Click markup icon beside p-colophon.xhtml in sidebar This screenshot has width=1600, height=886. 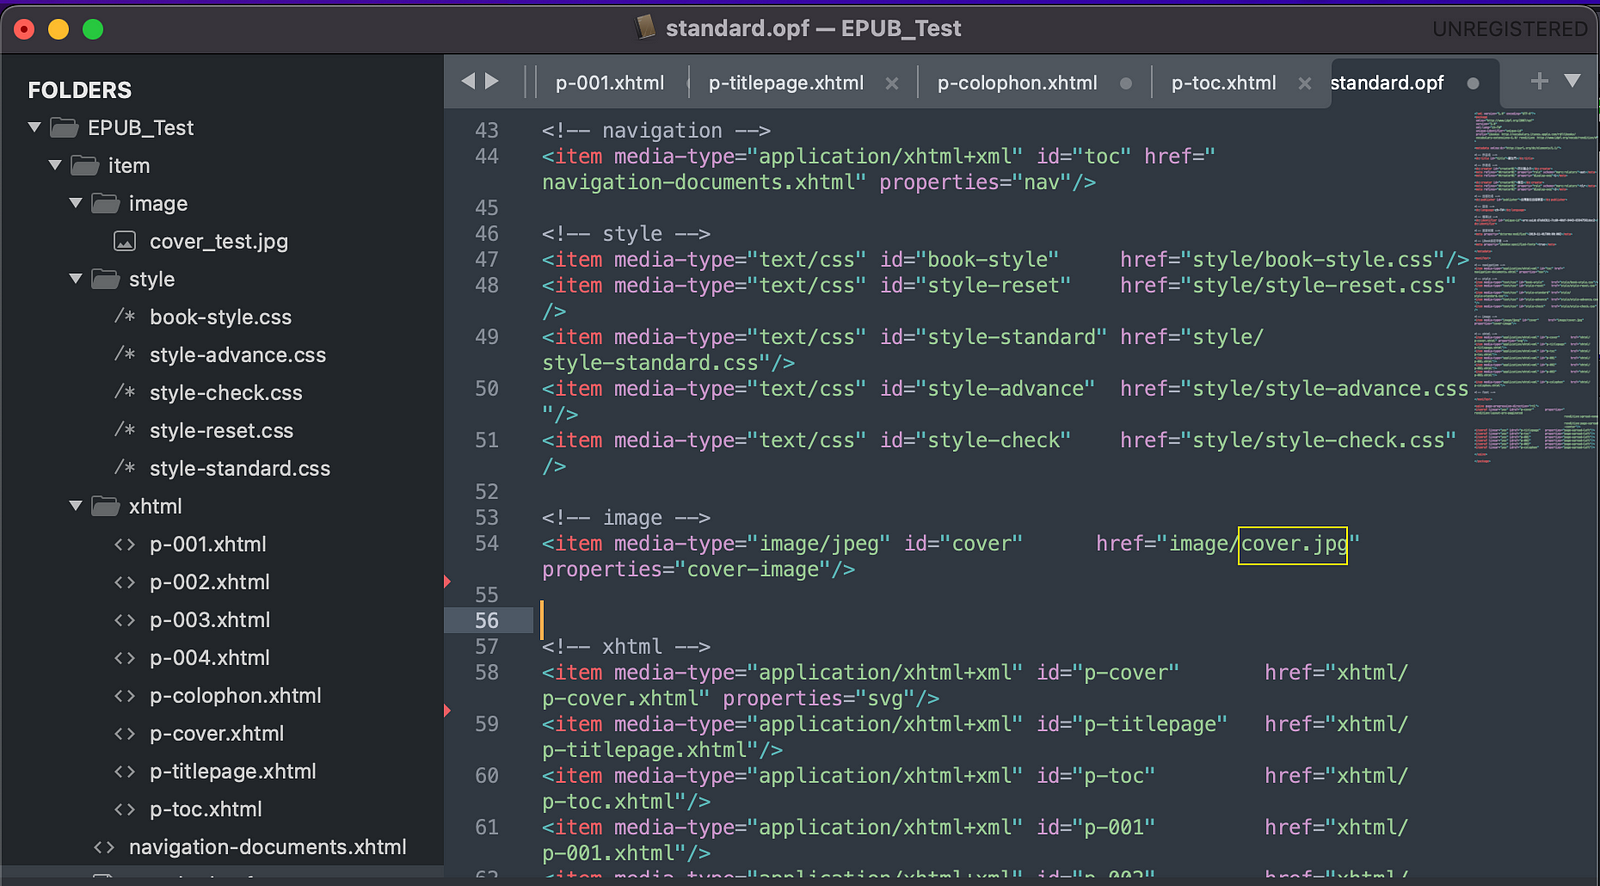coord(125,696)
